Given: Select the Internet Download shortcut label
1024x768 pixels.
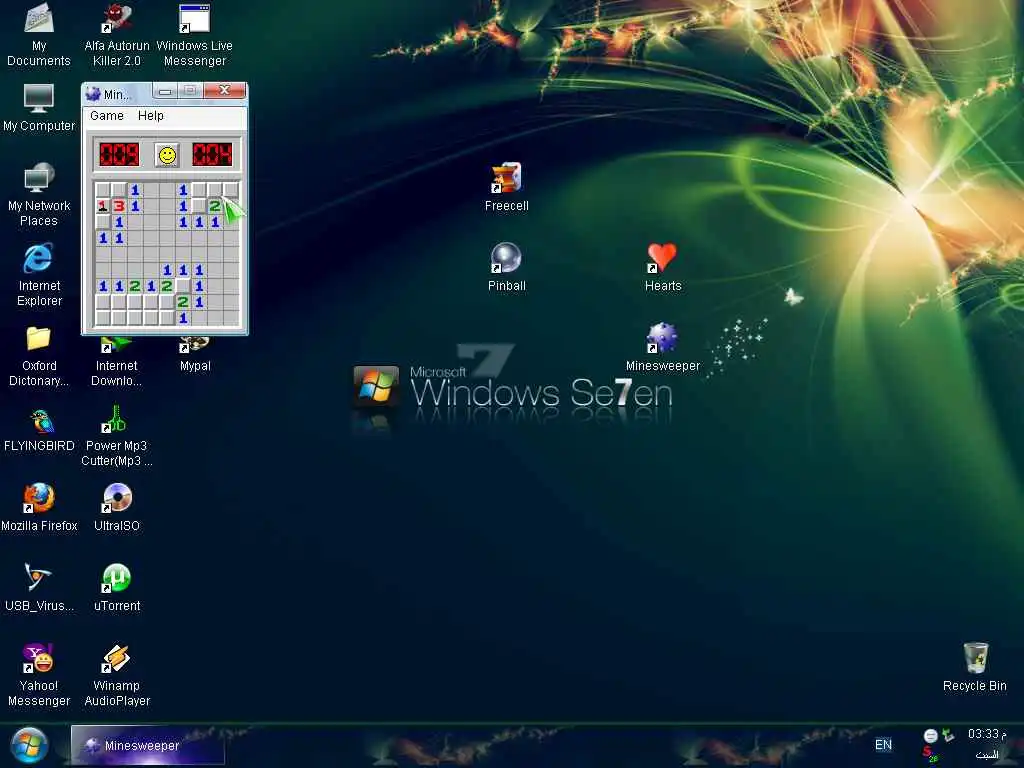Looking at the screenshot, I should coord(116,373).
